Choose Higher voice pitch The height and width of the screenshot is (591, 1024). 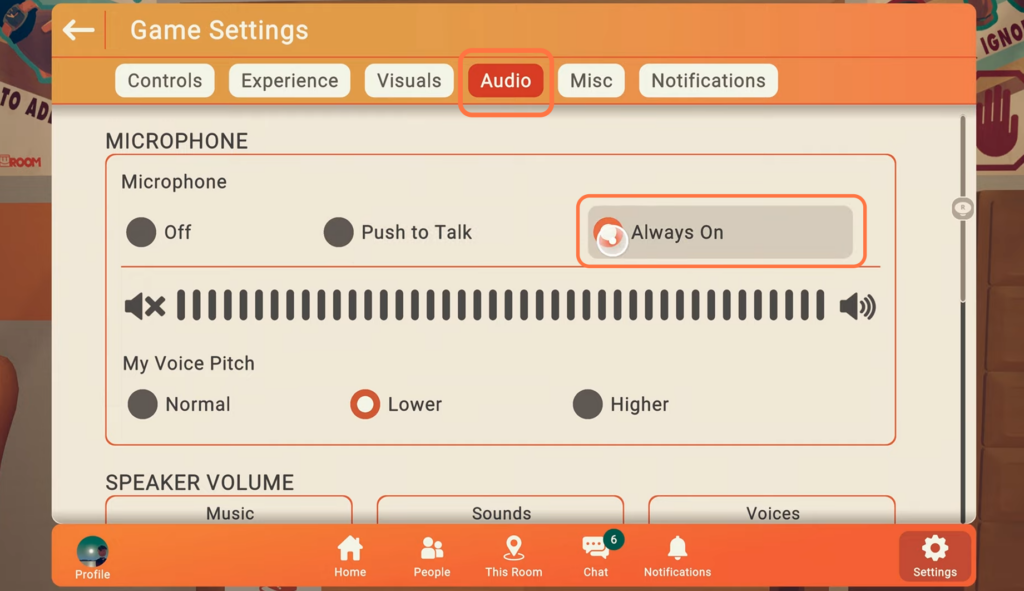point(620,404)
